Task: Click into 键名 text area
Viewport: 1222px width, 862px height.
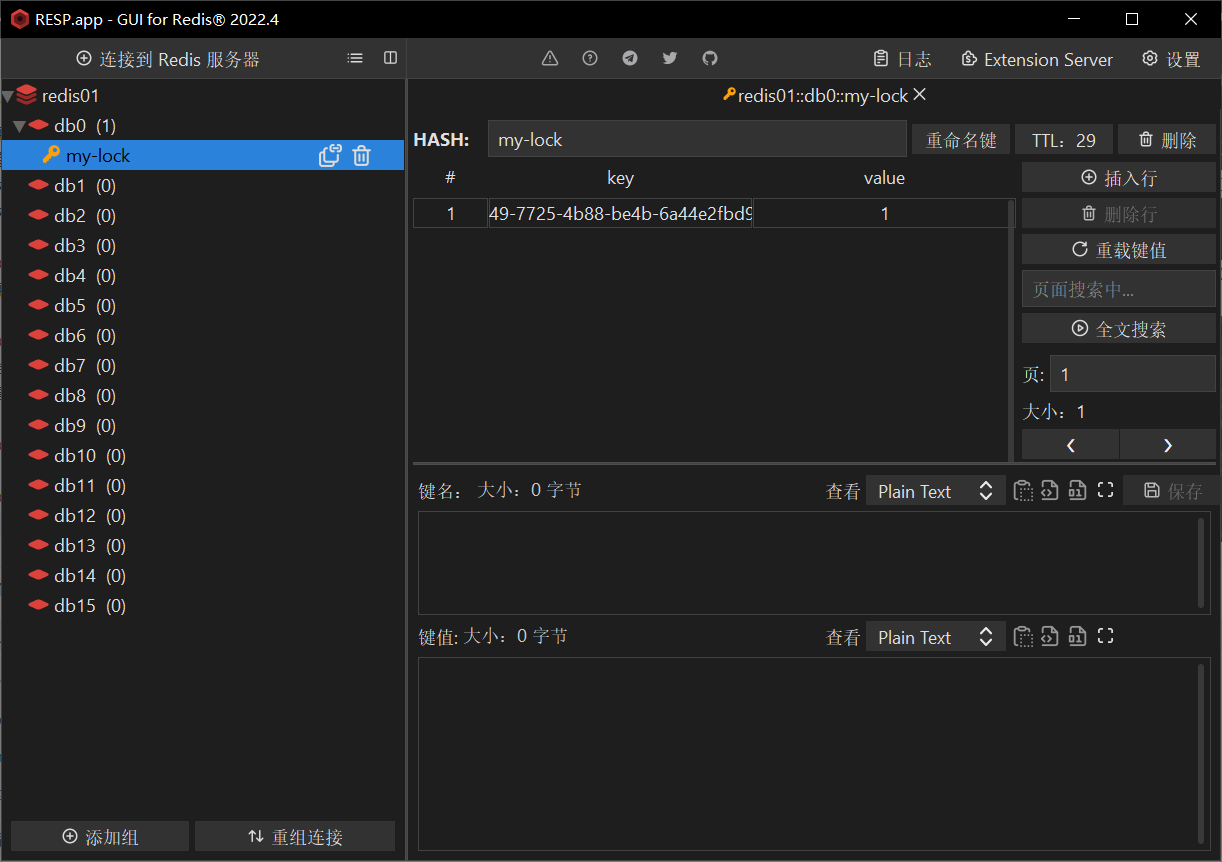Action: tap(814, 563)
